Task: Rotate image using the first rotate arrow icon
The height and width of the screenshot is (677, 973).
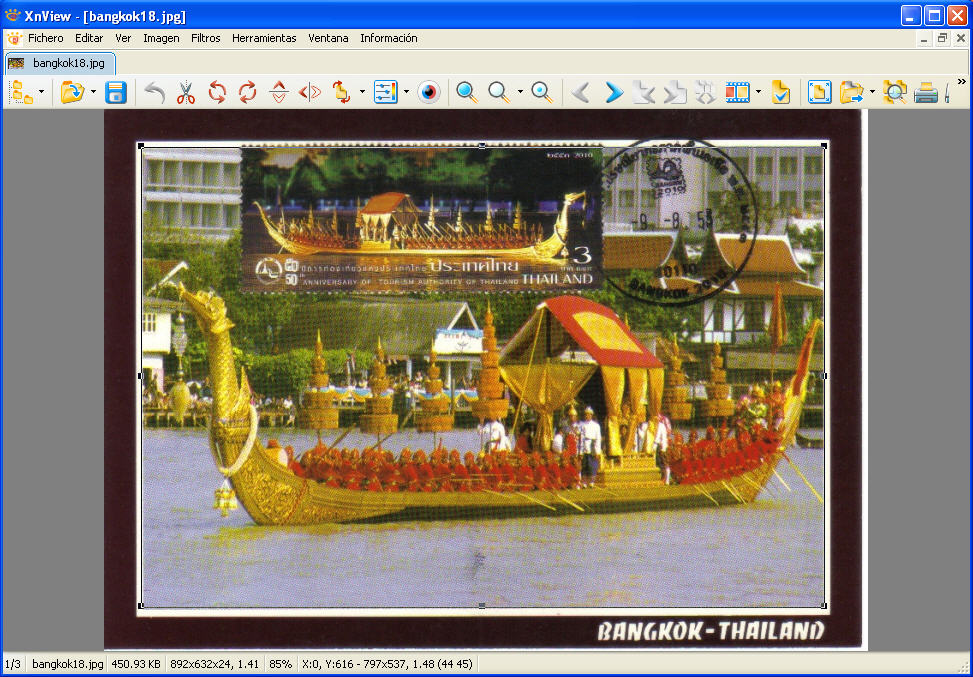Action: 217,93
